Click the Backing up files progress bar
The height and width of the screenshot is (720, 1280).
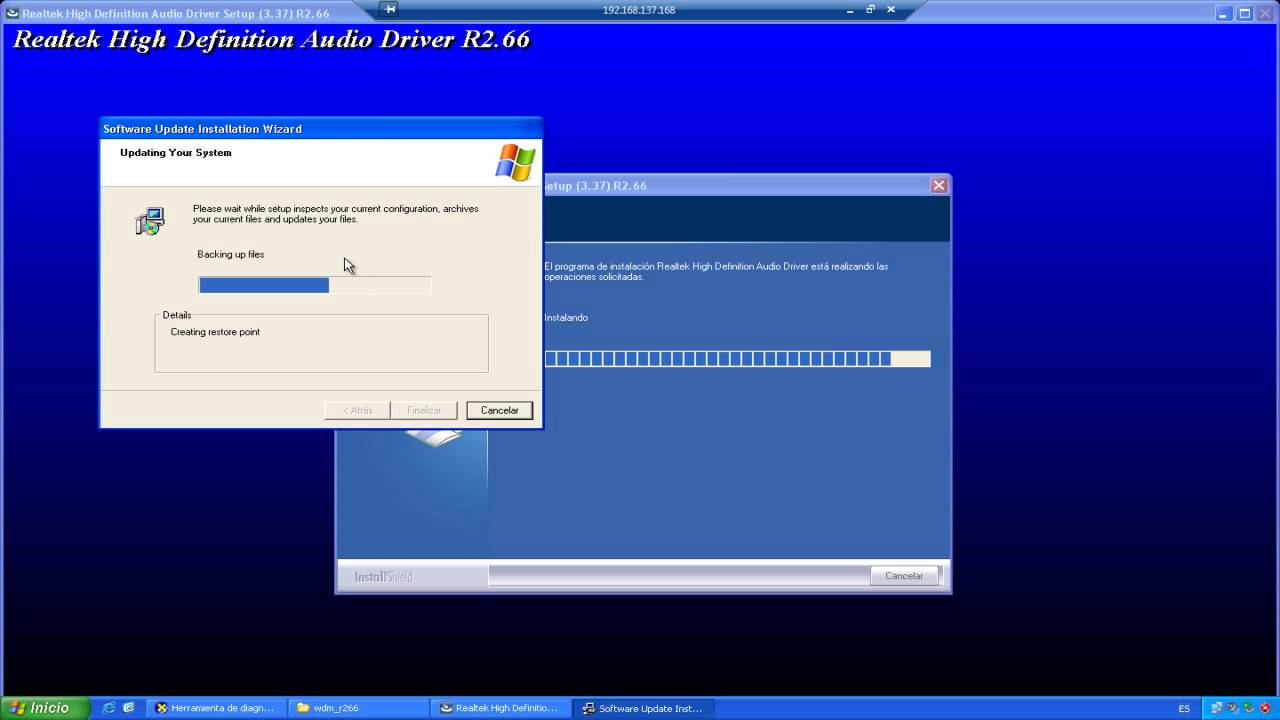pyautogui.click(x=315, y=285)
